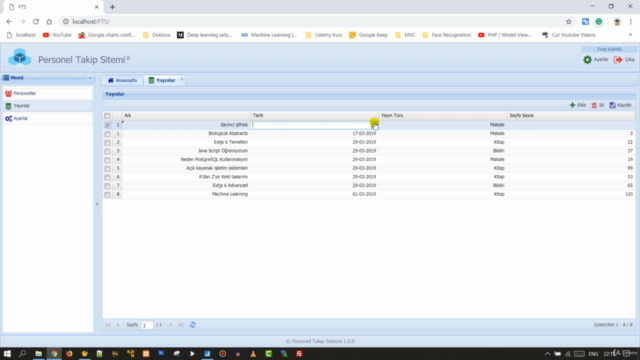Screen dimensions: 640x360
Task: Show hidden system tray icons
Action: (x=547, y=353)
